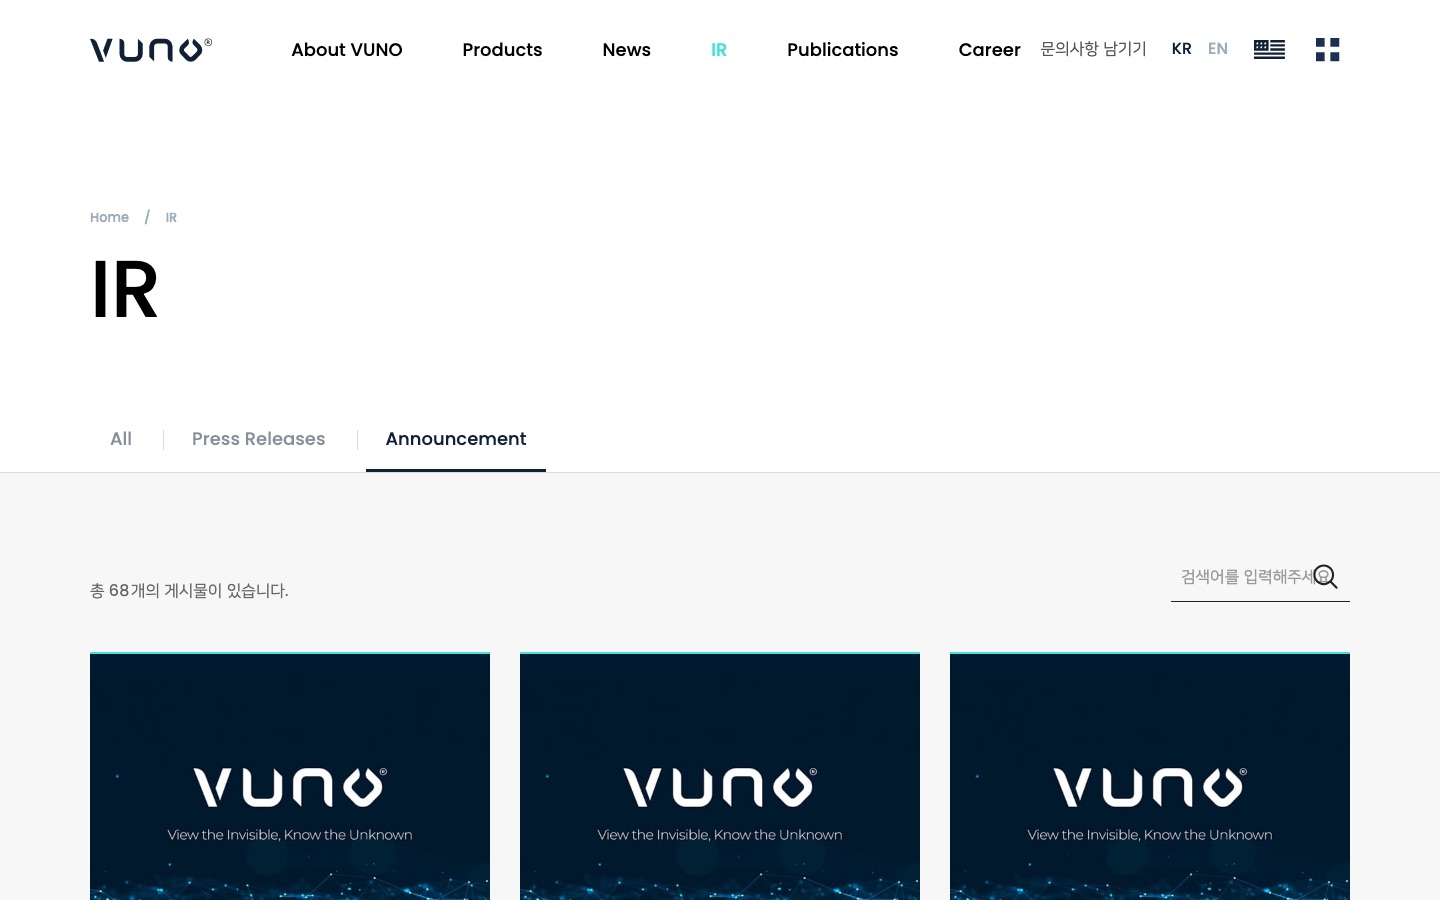The image size is (1440, 900).
Task: Go to Home breadcrumb link
Action: (x=110, y=217)
